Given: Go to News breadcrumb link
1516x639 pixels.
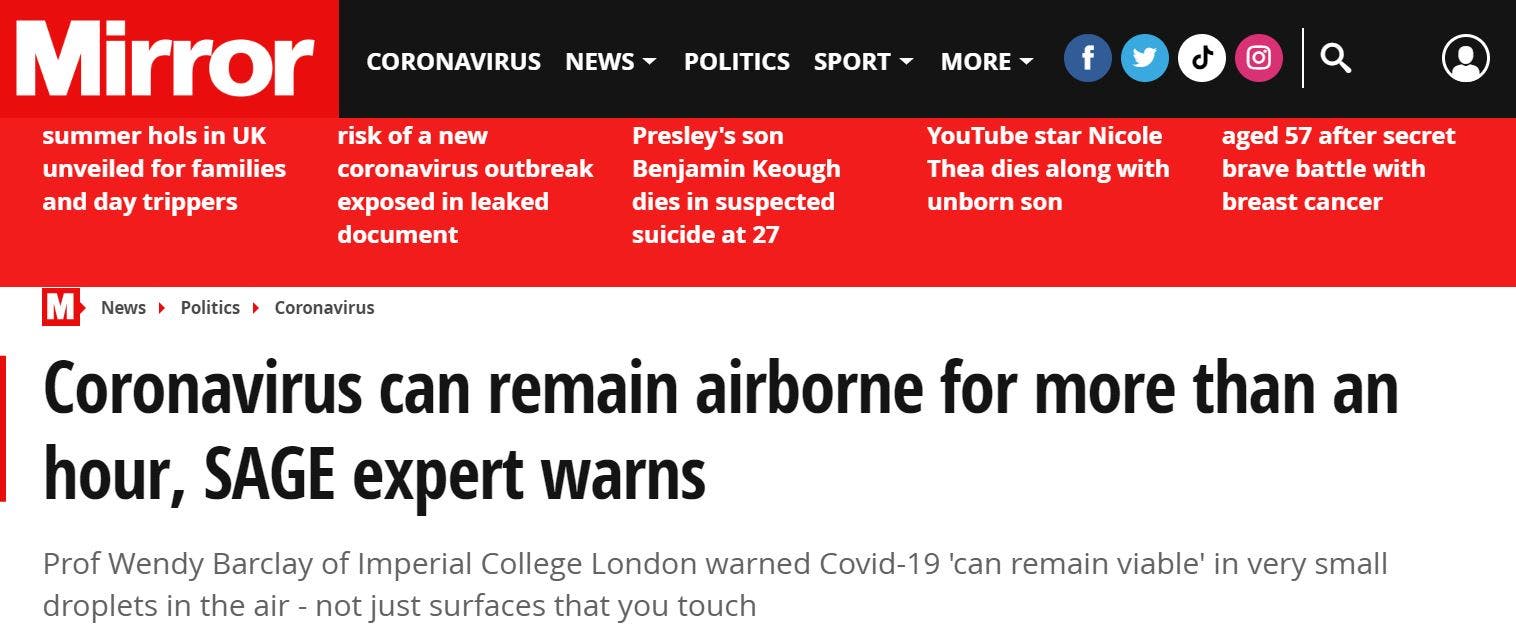Looking at the screenshot, I should coord(123,308).
